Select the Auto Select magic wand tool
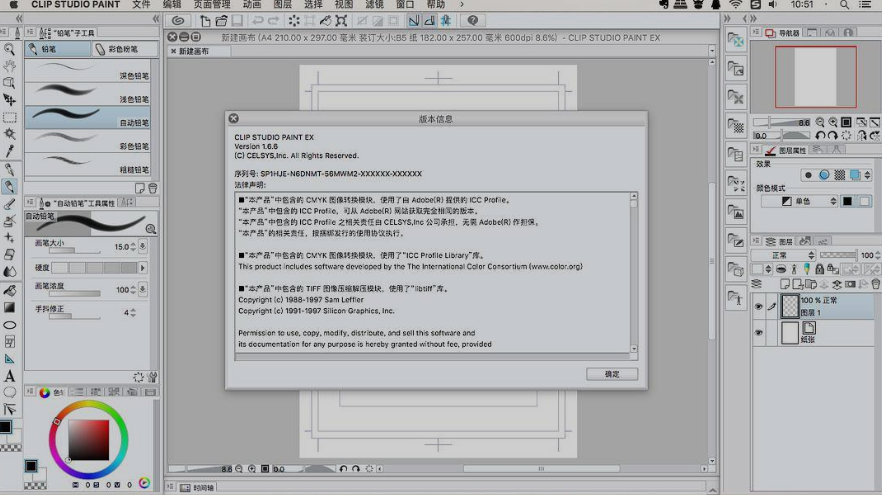The height and width of the screenshot is (495, 882). [10, 134]
